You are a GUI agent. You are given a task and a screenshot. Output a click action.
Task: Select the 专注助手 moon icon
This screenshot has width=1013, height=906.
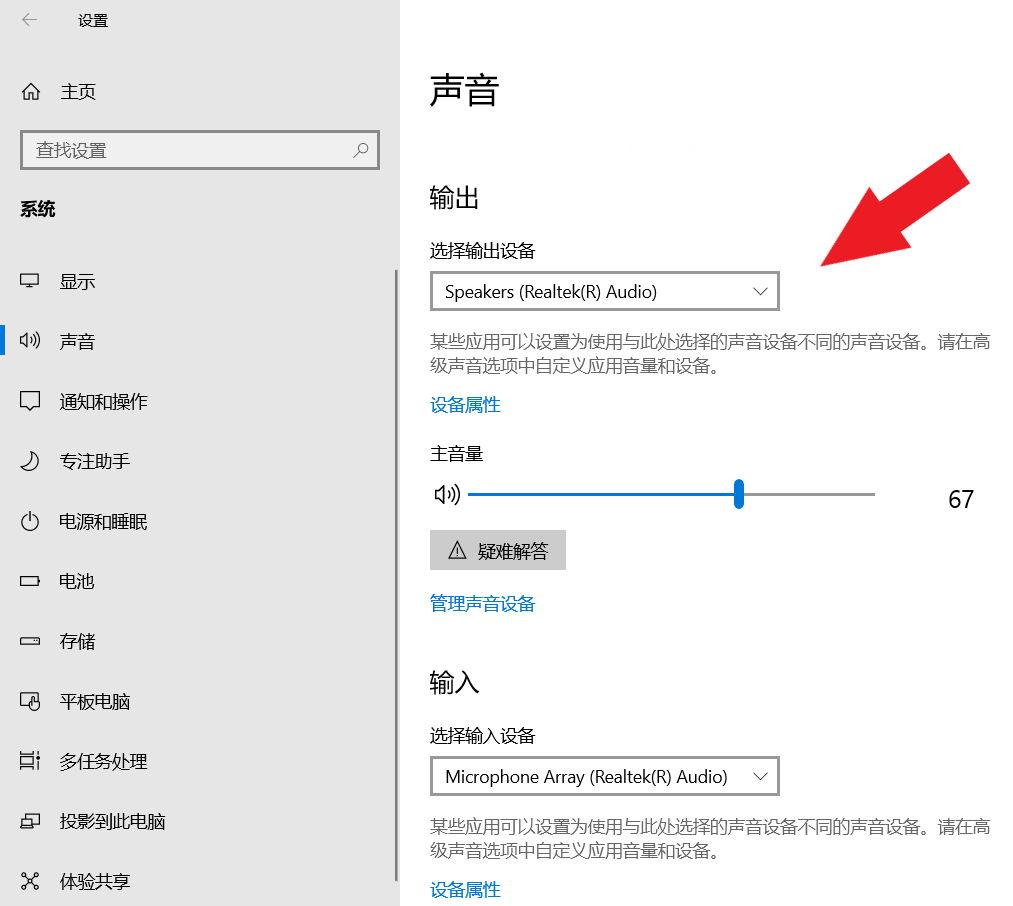click(30, 461)
